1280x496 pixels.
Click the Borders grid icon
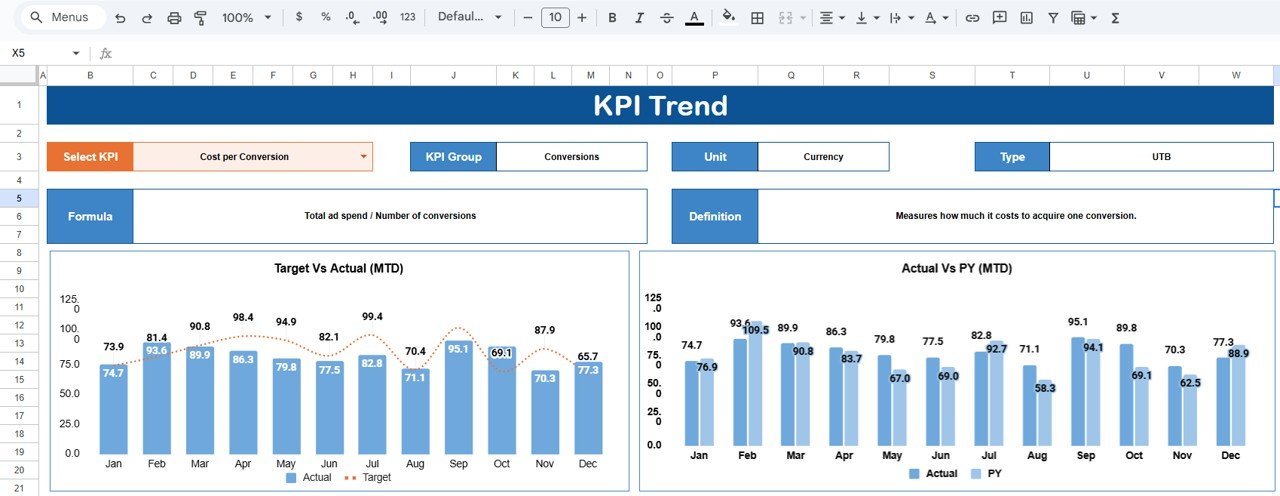tap(758, 18)
